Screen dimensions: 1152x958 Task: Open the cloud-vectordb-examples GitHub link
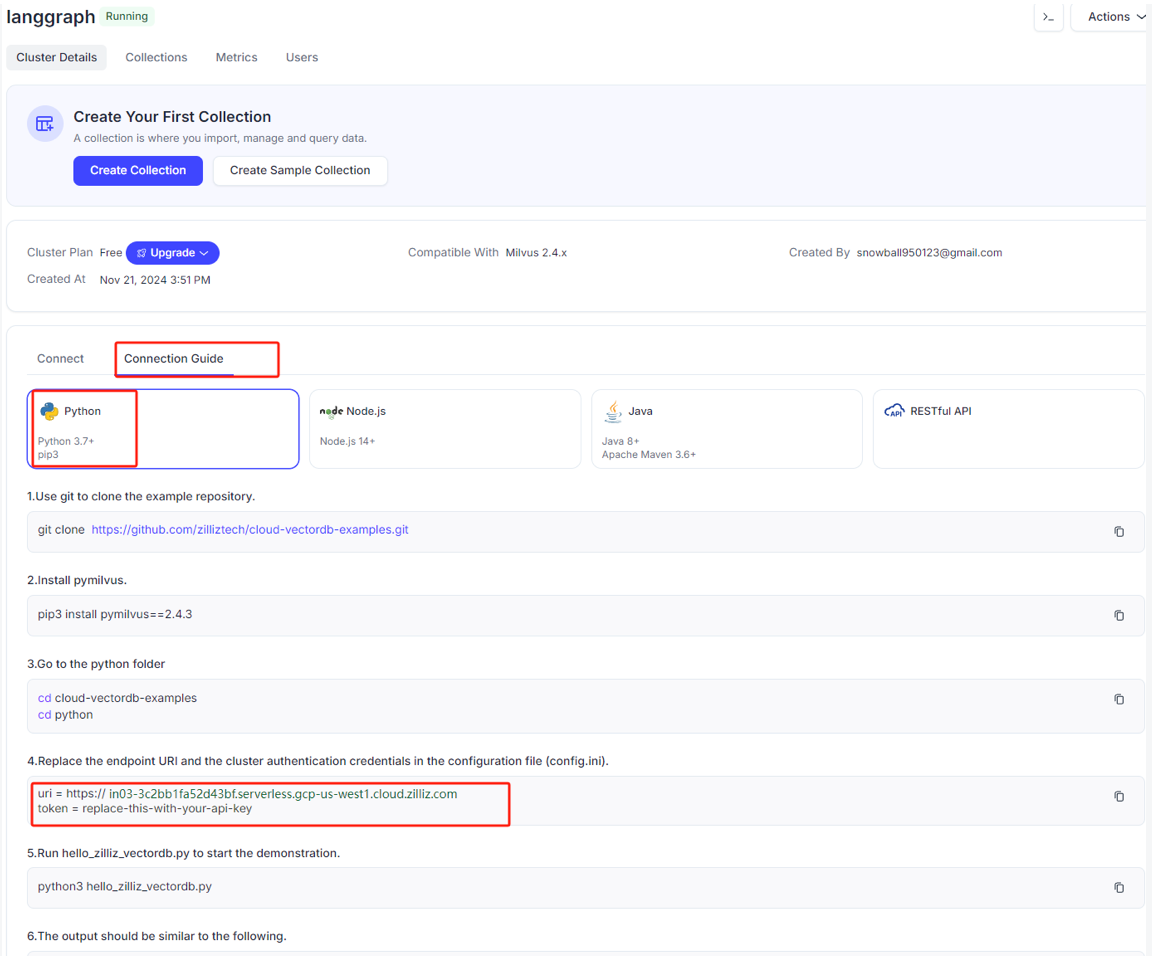click(250, 530)
